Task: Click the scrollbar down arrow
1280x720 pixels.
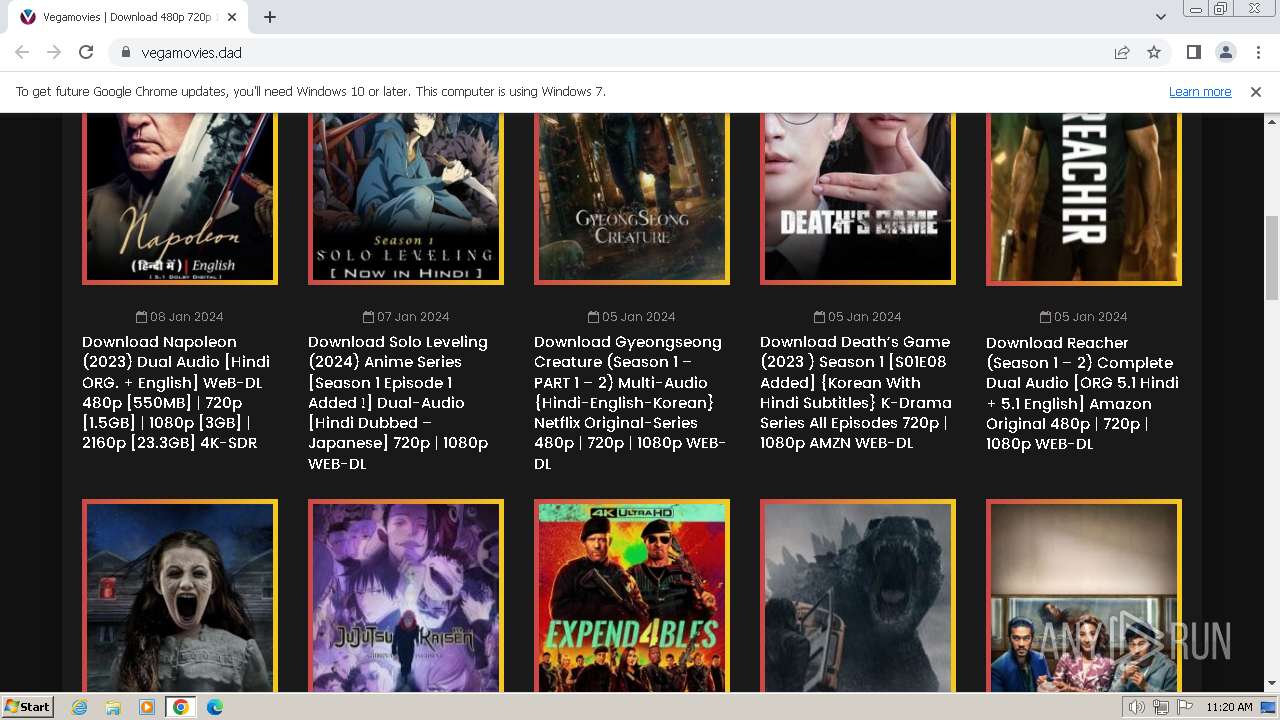Action: click(x=1271, y=684)
